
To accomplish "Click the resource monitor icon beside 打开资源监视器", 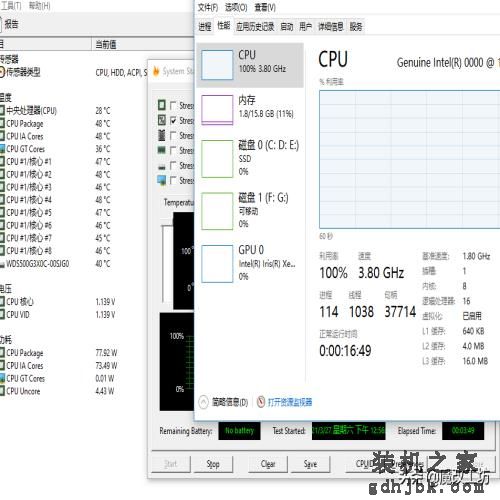I will tap(261, 402).
